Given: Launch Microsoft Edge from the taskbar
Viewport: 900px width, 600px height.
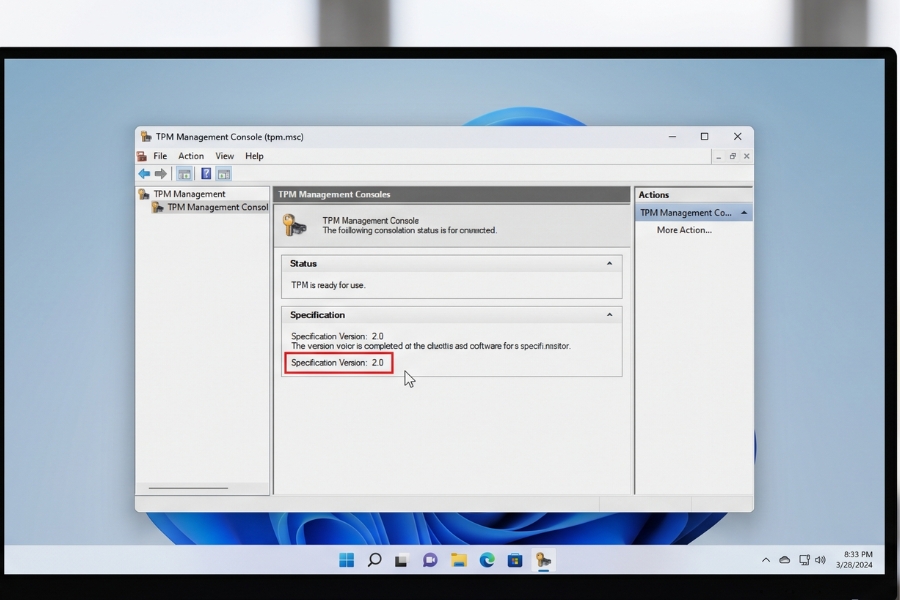Looking at the screenshot, I should point(487,560).
